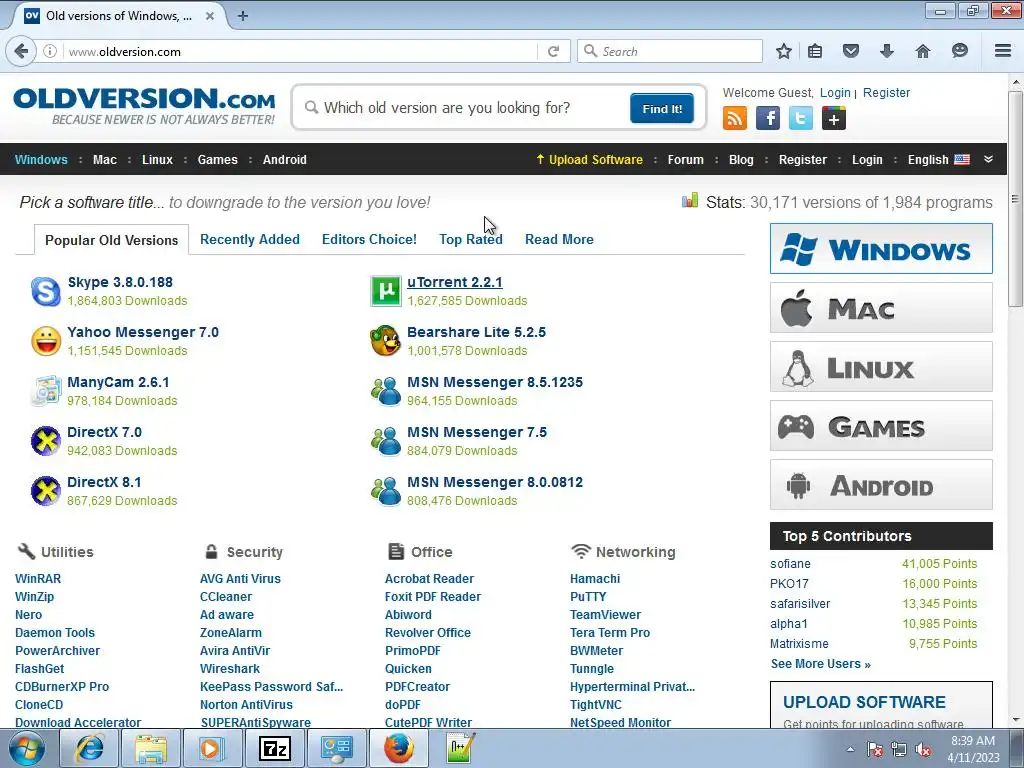Image resolution: width=1024 pixels, height=768 pixels.
Task: Click the page vertical scrollbar thumb
Action: click(x=1015, y=199)
